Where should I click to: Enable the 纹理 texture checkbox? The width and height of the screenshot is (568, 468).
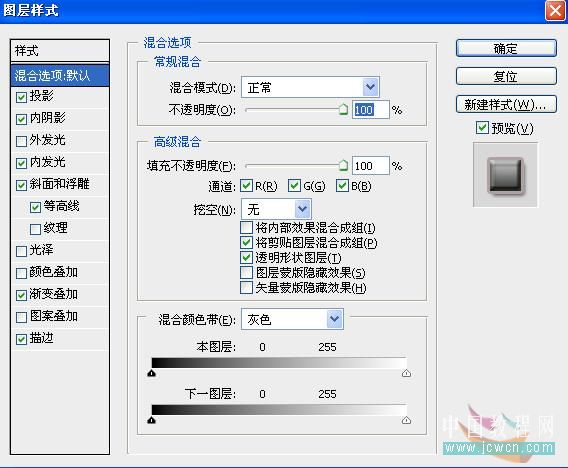tap(35, 229)
